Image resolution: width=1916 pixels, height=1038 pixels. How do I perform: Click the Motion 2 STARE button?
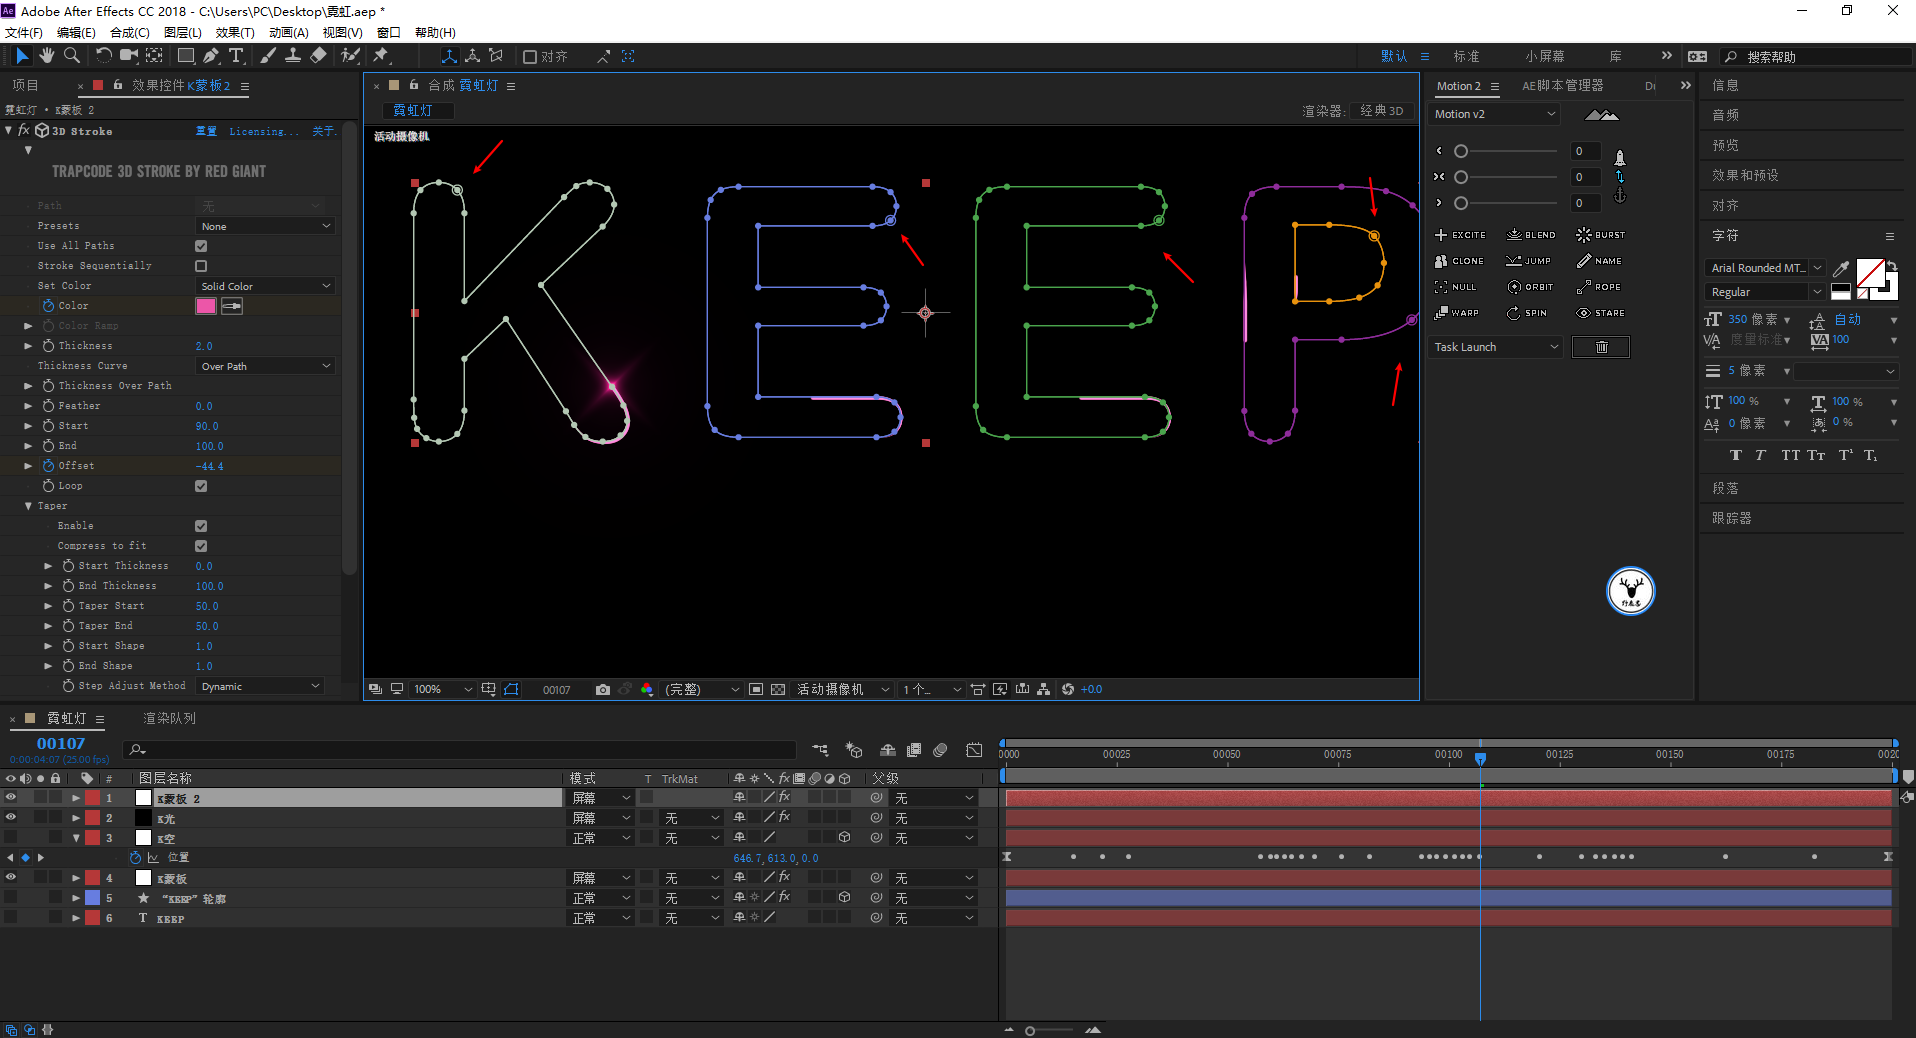(x=1601, y=313)
